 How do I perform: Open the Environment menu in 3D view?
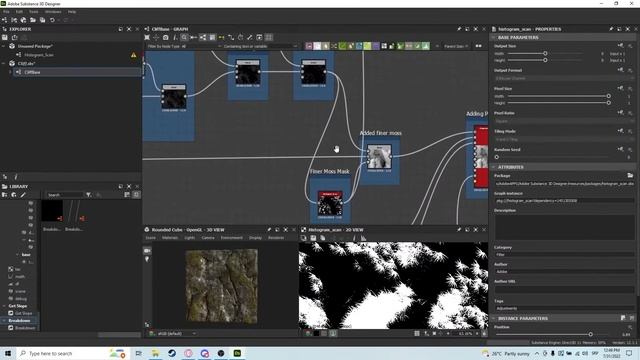click(231, 238)
